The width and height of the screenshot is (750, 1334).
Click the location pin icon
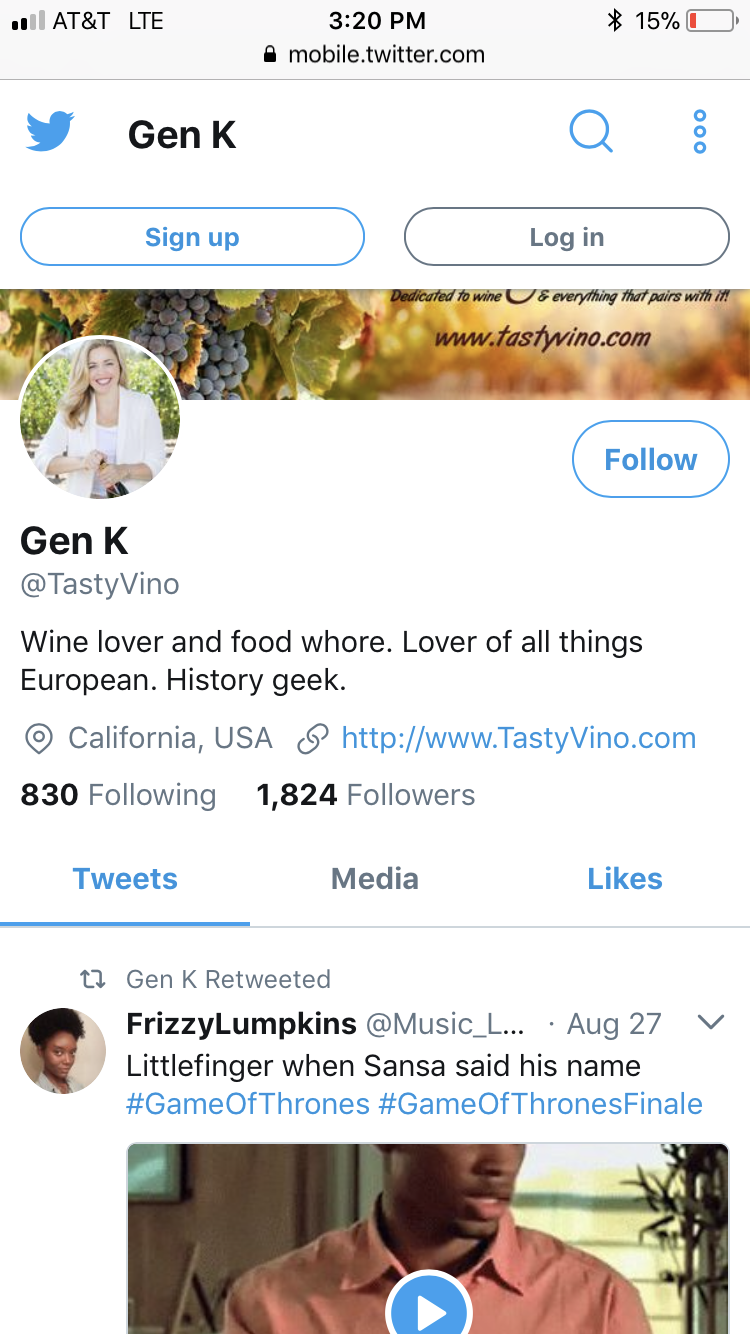tap(38, 739)
